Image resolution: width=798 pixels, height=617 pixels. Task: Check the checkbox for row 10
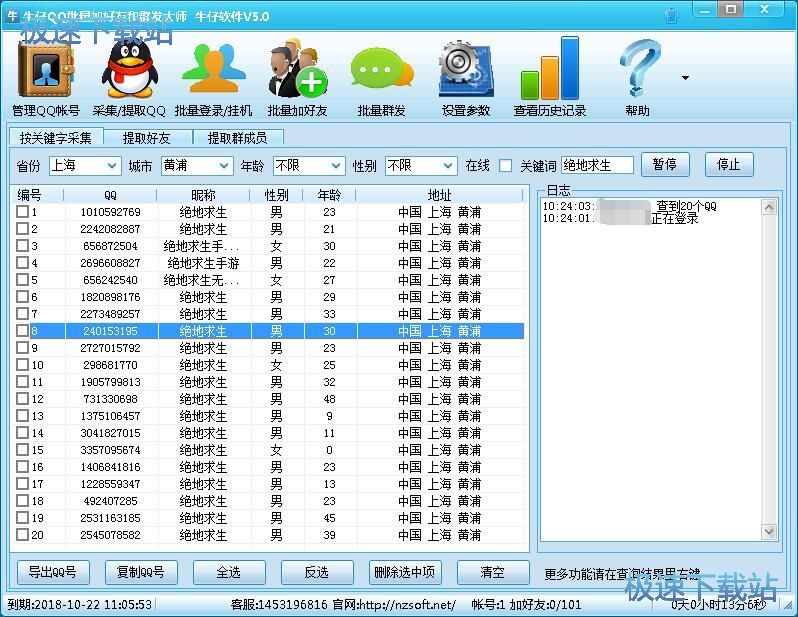22,364
